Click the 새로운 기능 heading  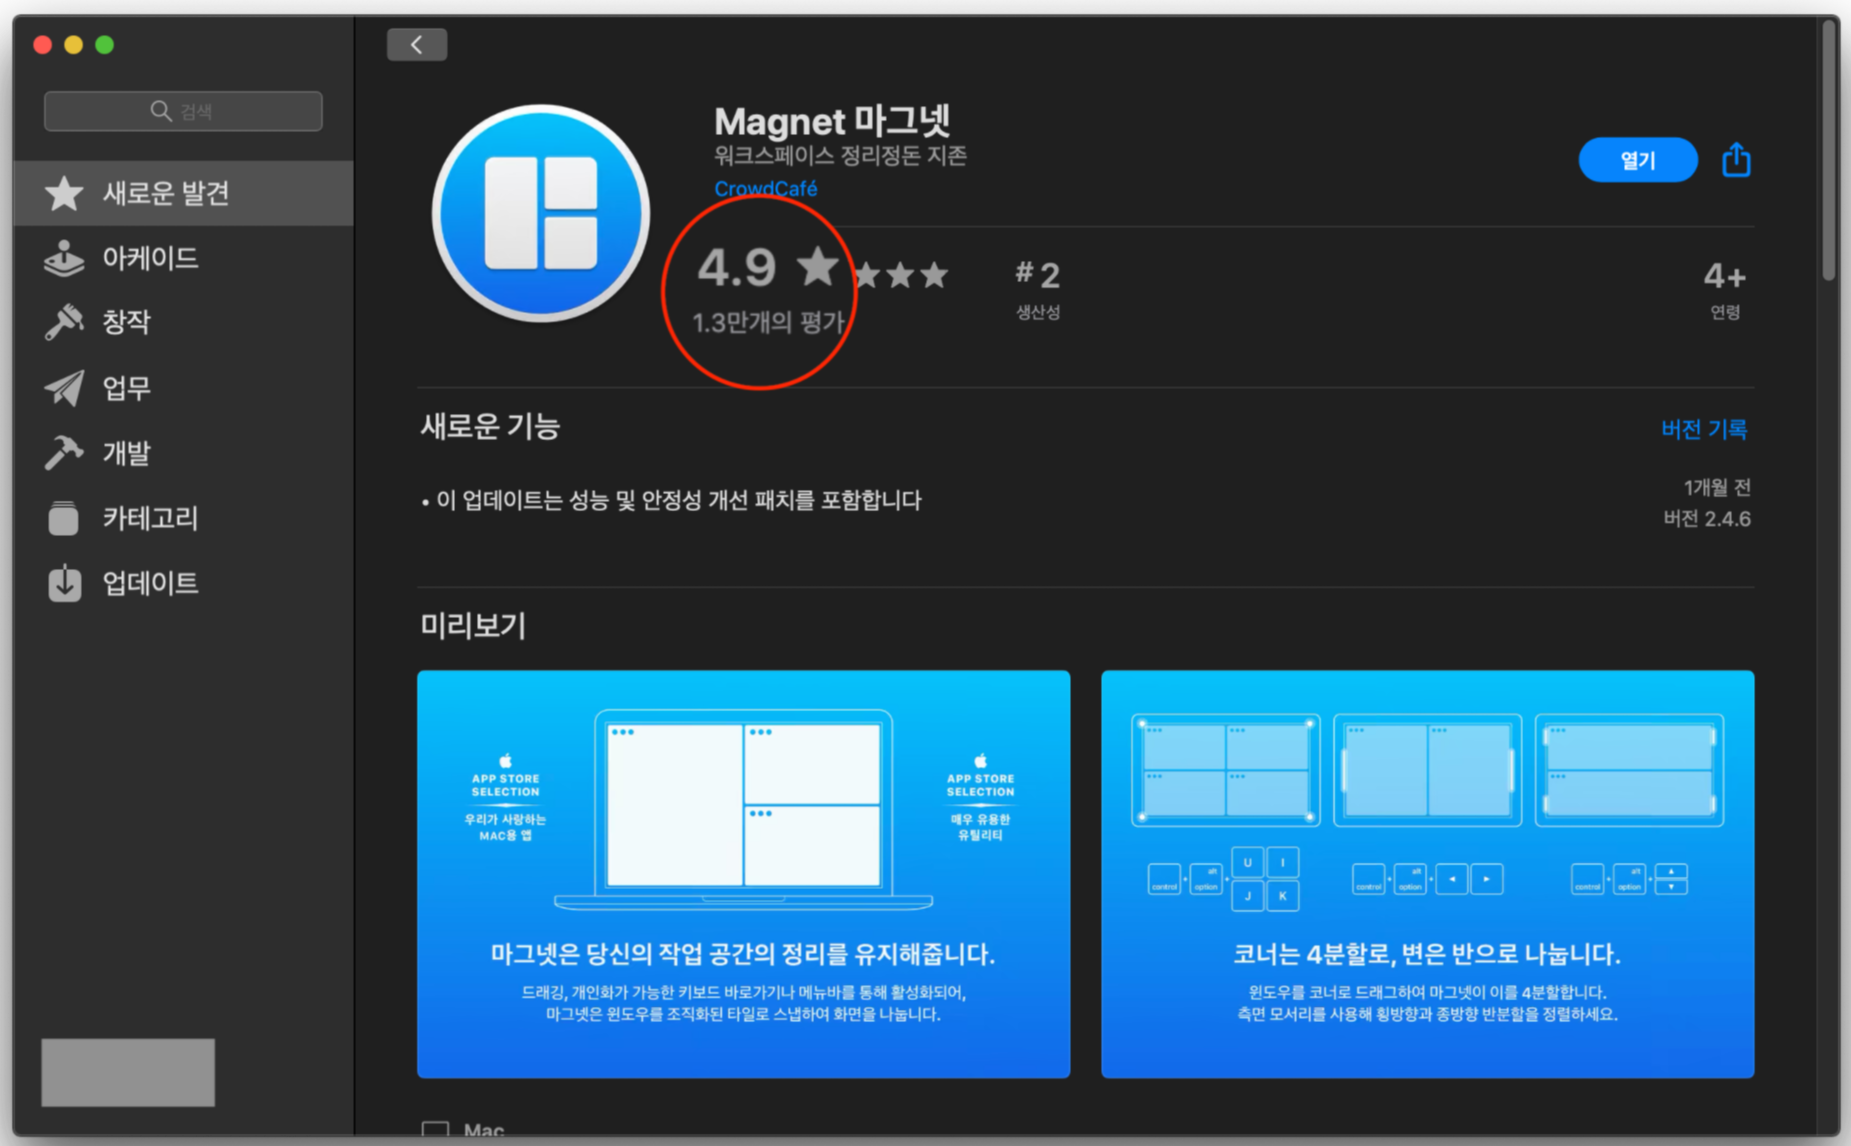point(490,427)
